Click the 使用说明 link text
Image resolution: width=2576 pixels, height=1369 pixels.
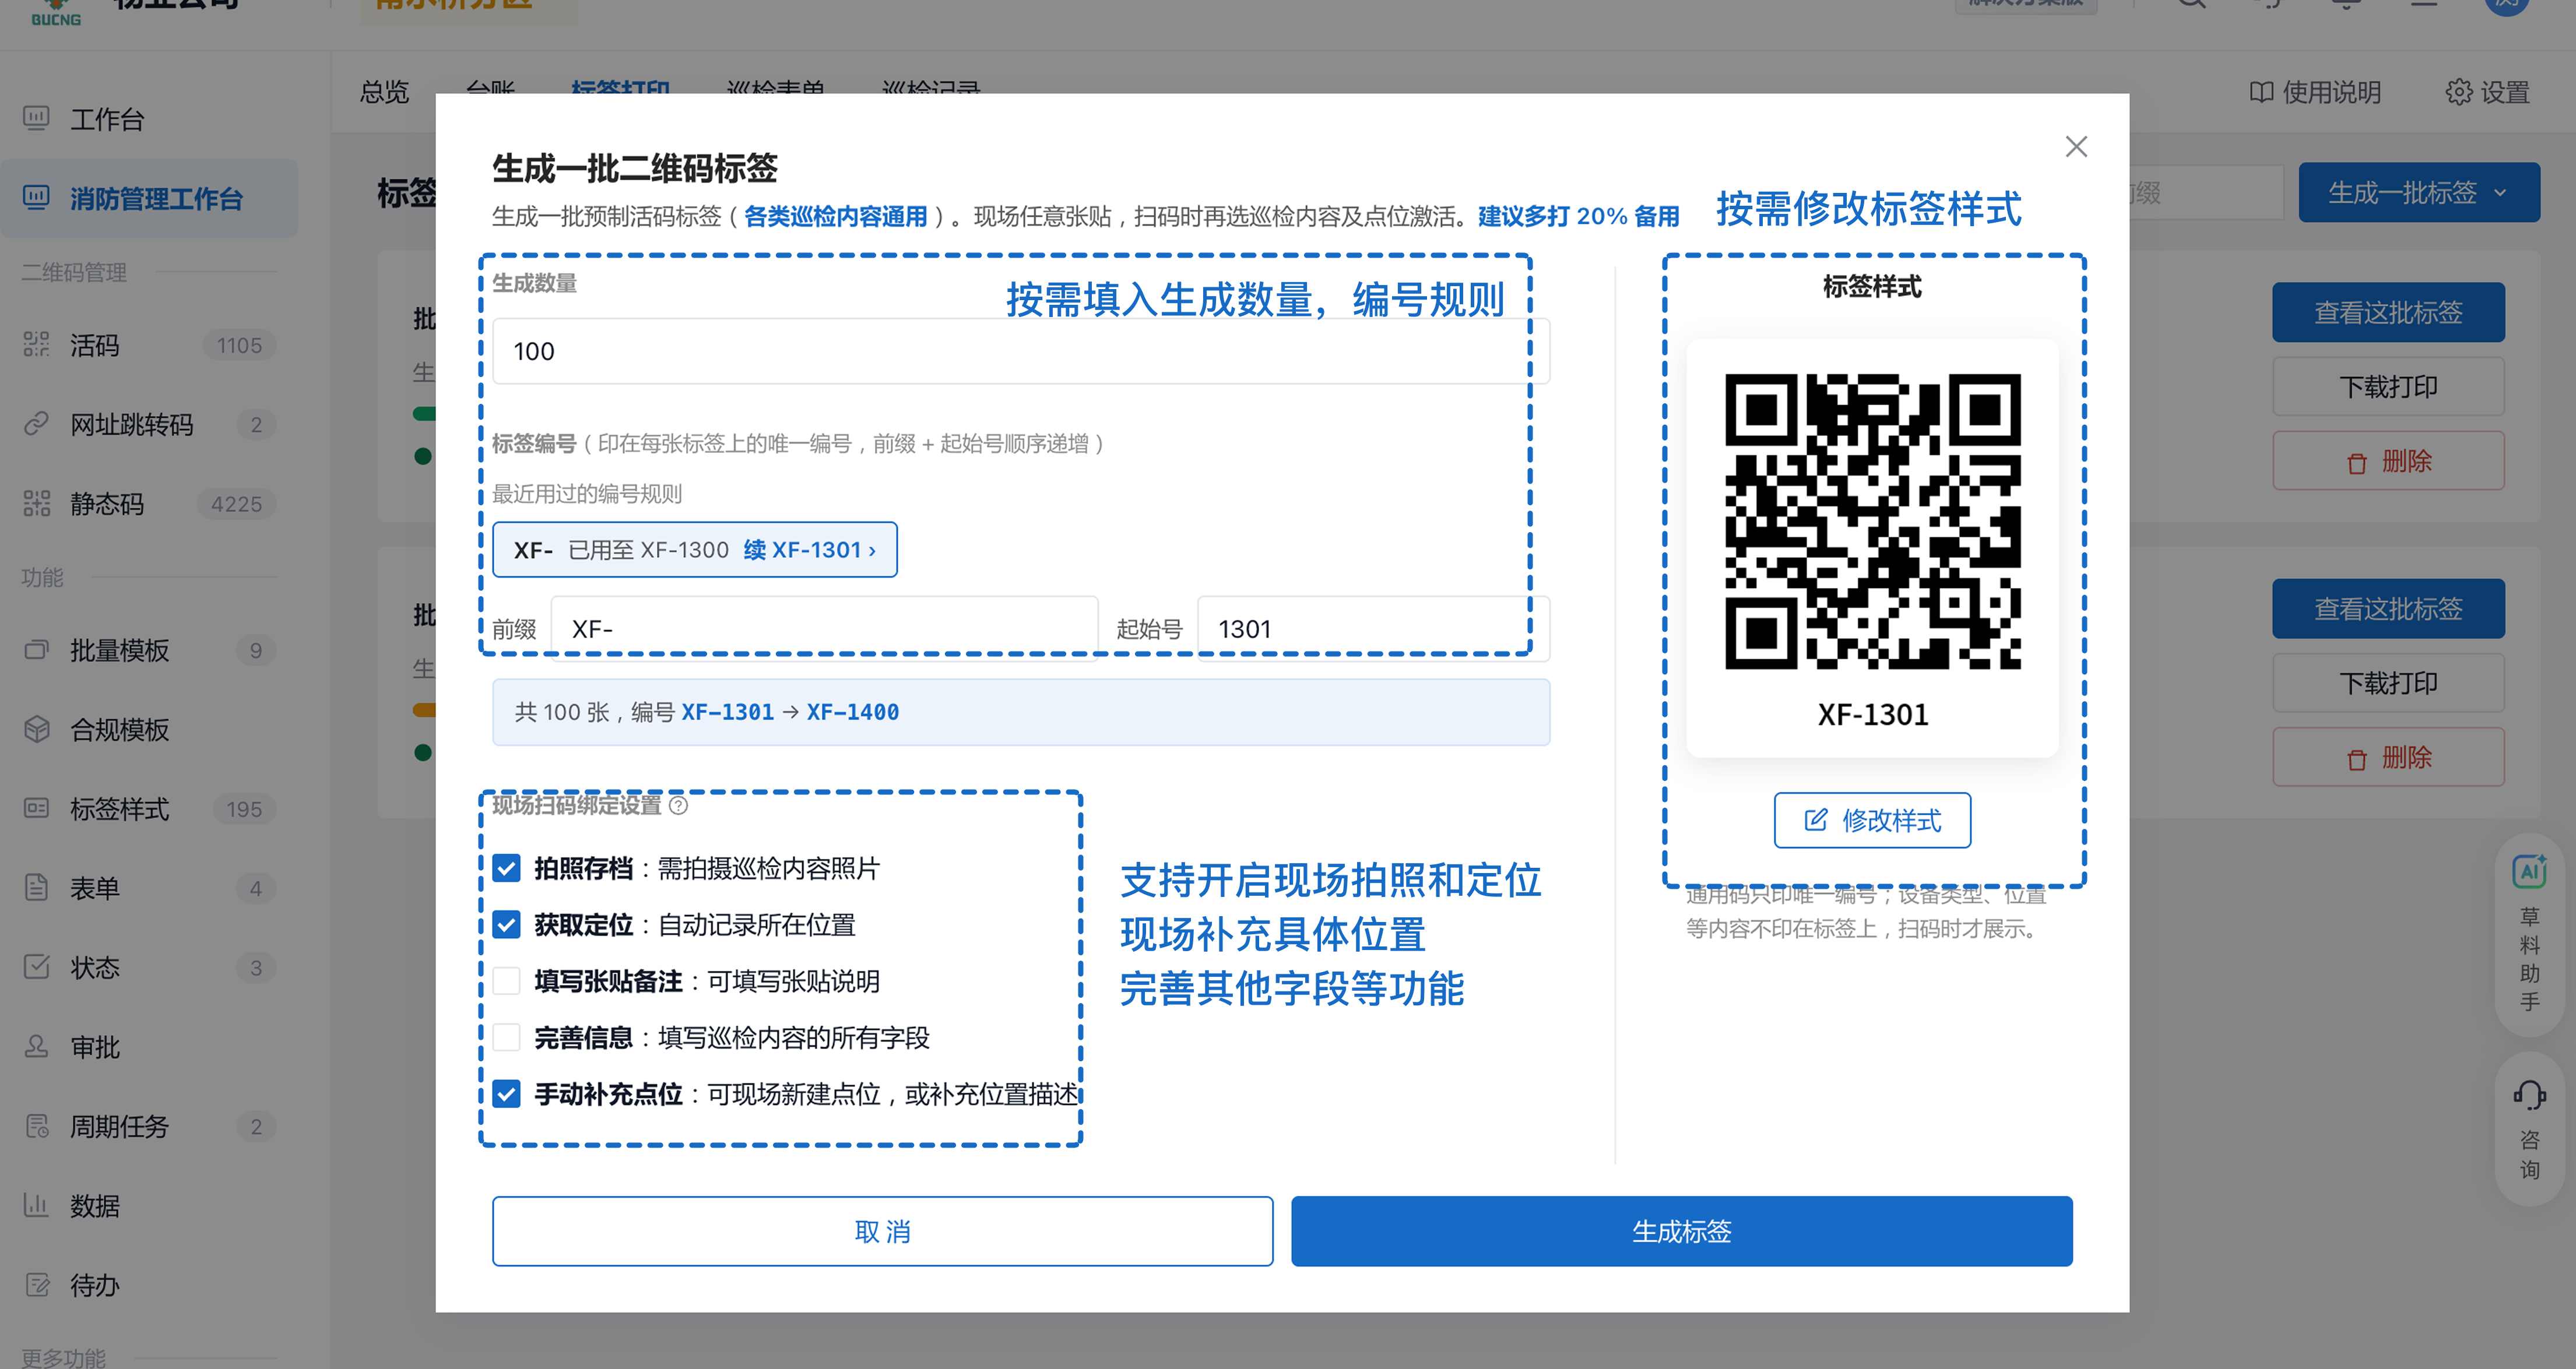pos(2331,92)
